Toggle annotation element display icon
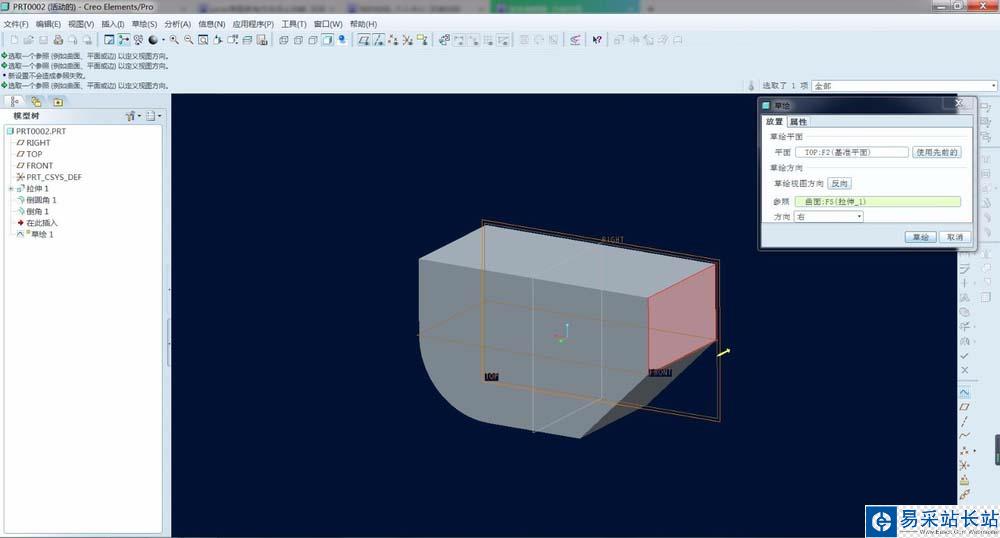The height and width of the screenshot is (538, 1000). coord(422,40)
